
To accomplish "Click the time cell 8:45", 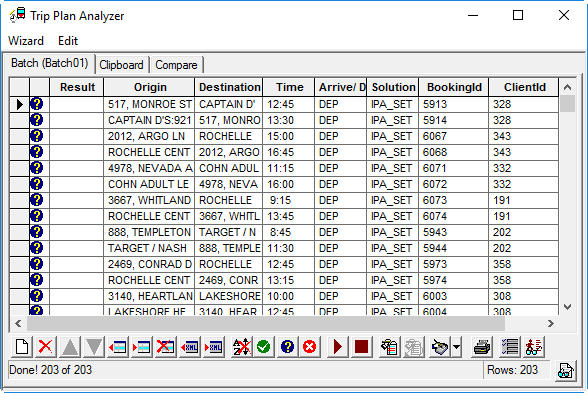I will (289, 232).
